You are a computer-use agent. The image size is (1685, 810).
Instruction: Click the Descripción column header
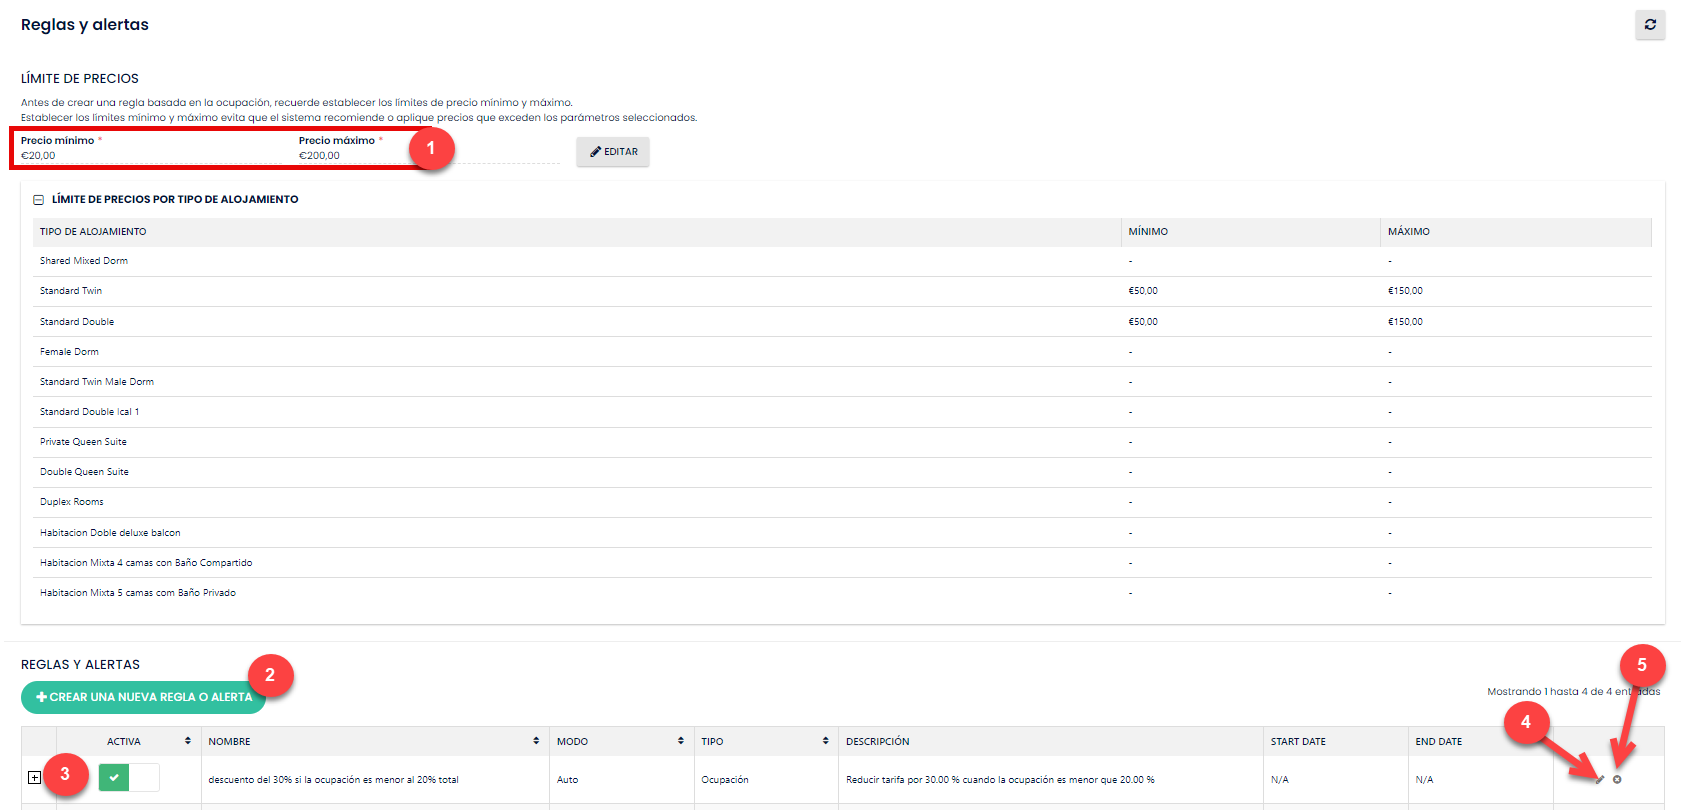tap(877, 741)
